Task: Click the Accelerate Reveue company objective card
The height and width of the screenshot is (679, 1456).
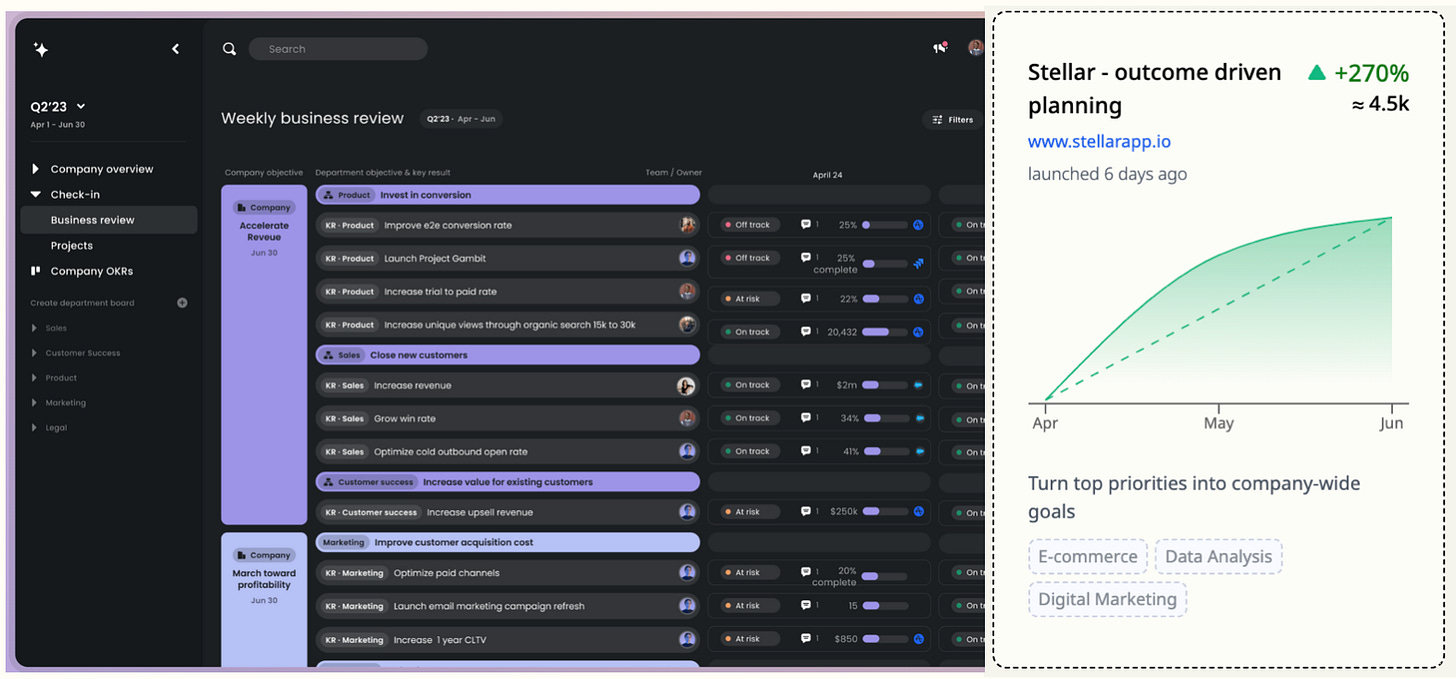Action: tap(264, 355)
